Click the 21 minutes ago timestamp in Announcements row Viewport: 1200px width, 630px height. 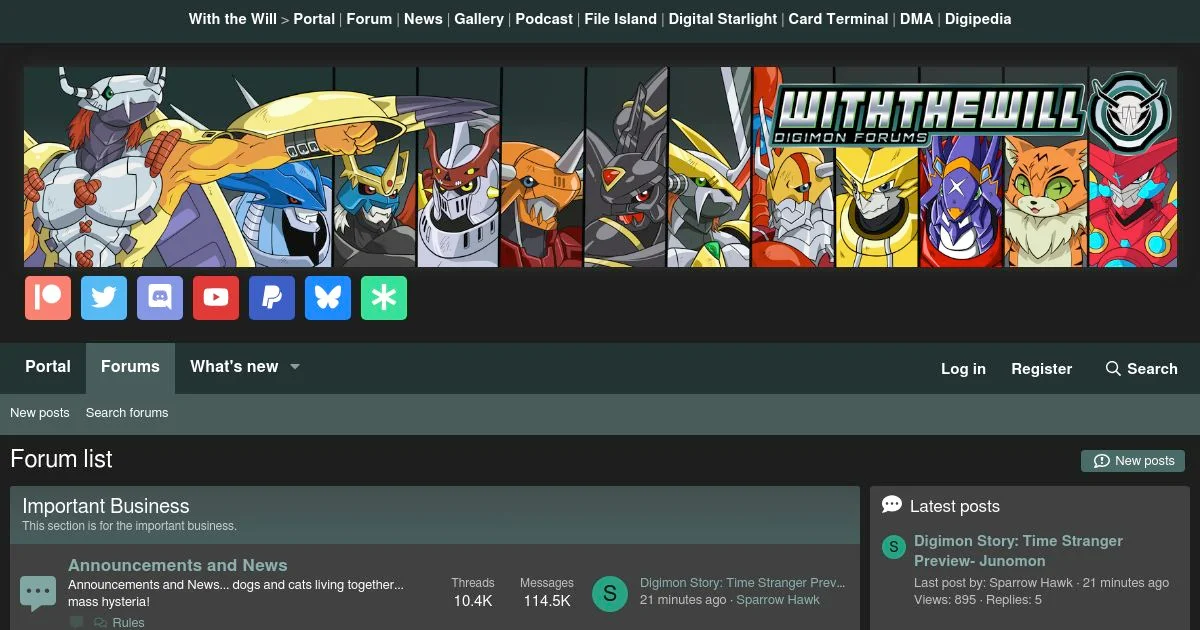[x=683, y=600]
